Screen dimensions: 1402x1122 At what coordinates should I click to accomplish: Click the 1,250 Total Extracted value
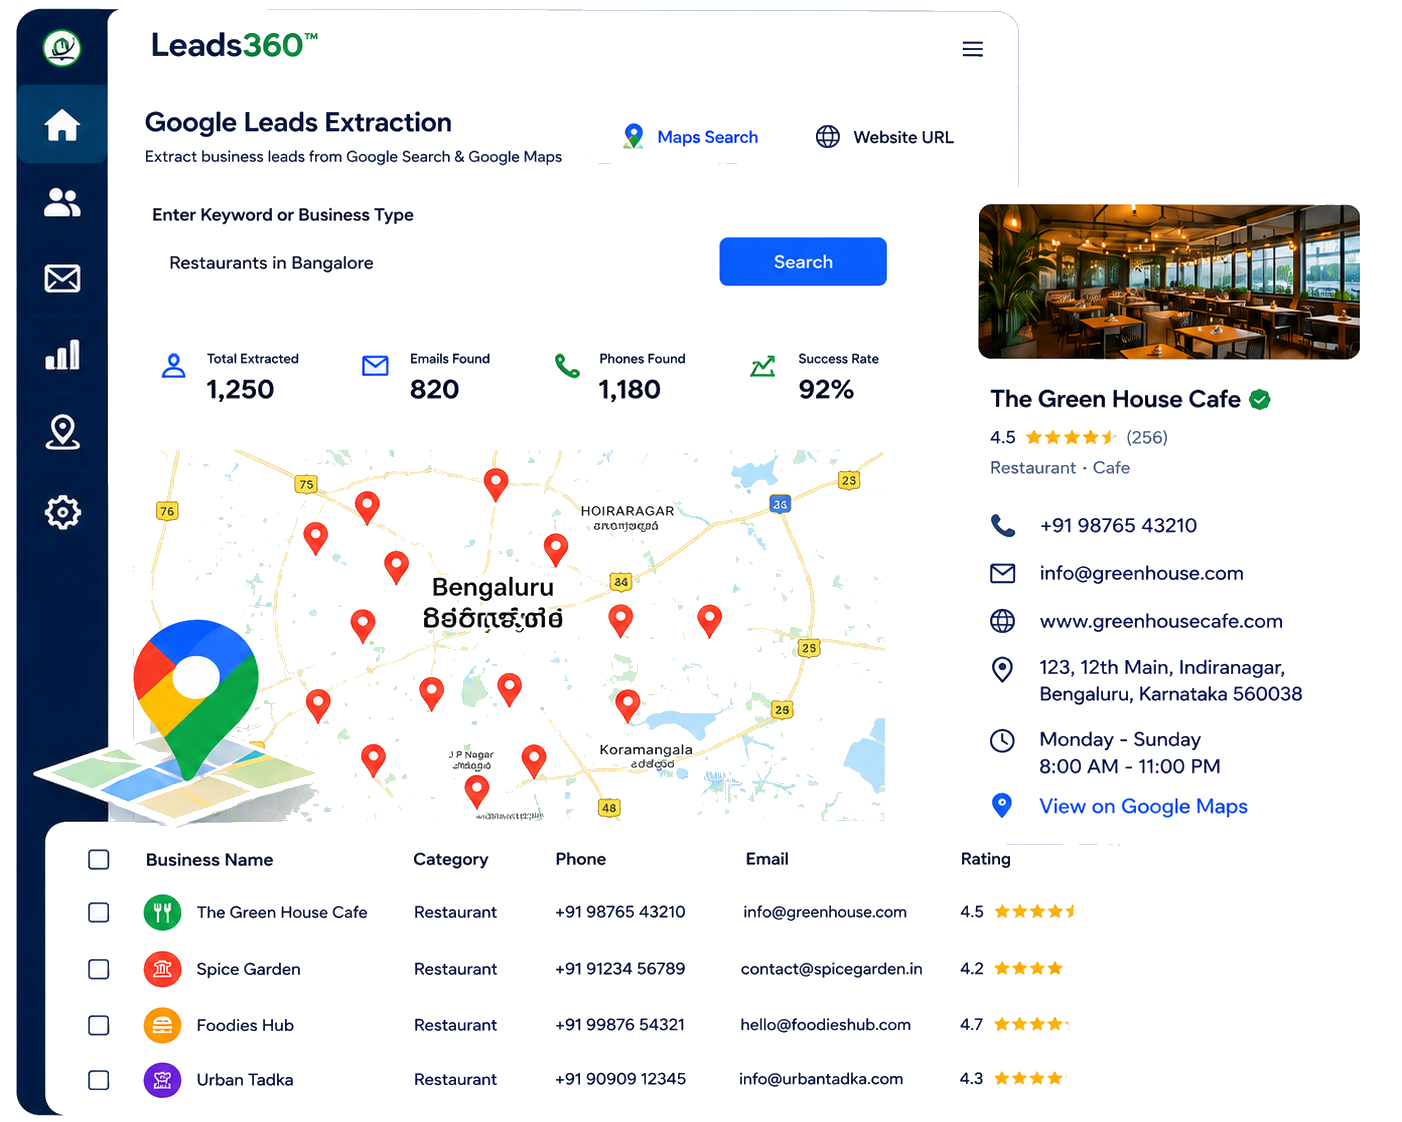(x=240, y=390)
